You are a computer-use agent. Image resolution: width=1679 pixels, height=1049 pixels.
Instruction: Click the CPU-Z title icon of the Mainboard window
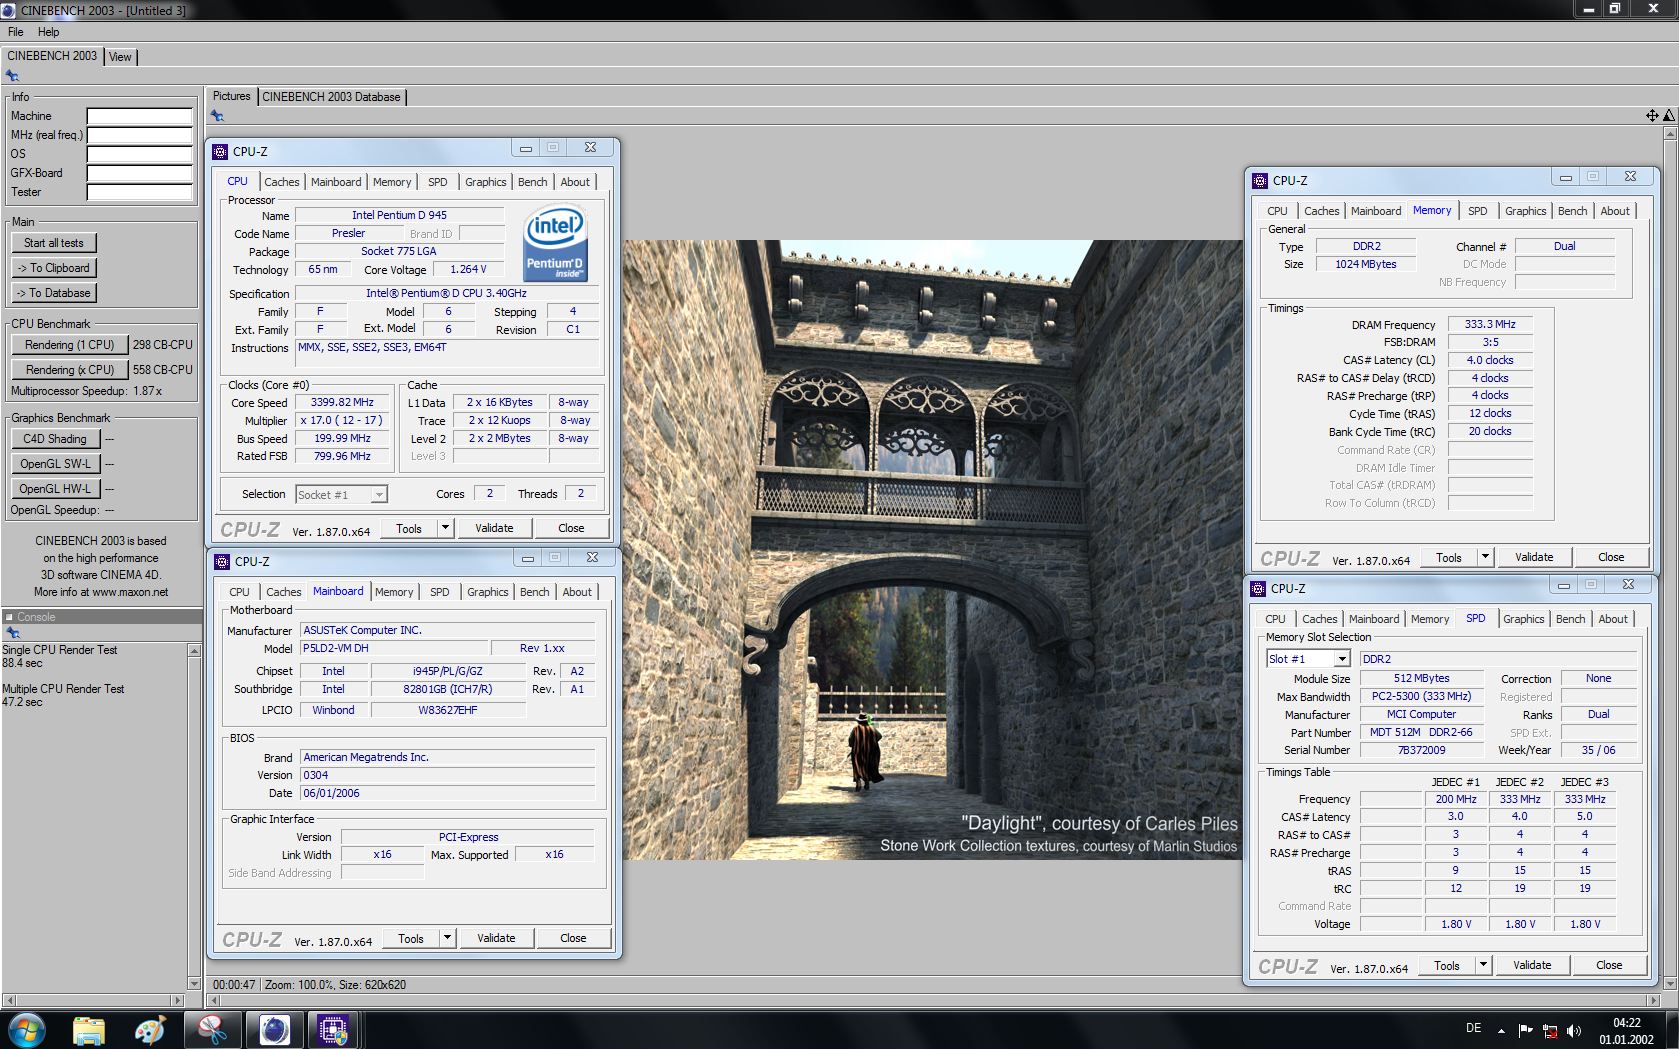[x=223, y=561]
